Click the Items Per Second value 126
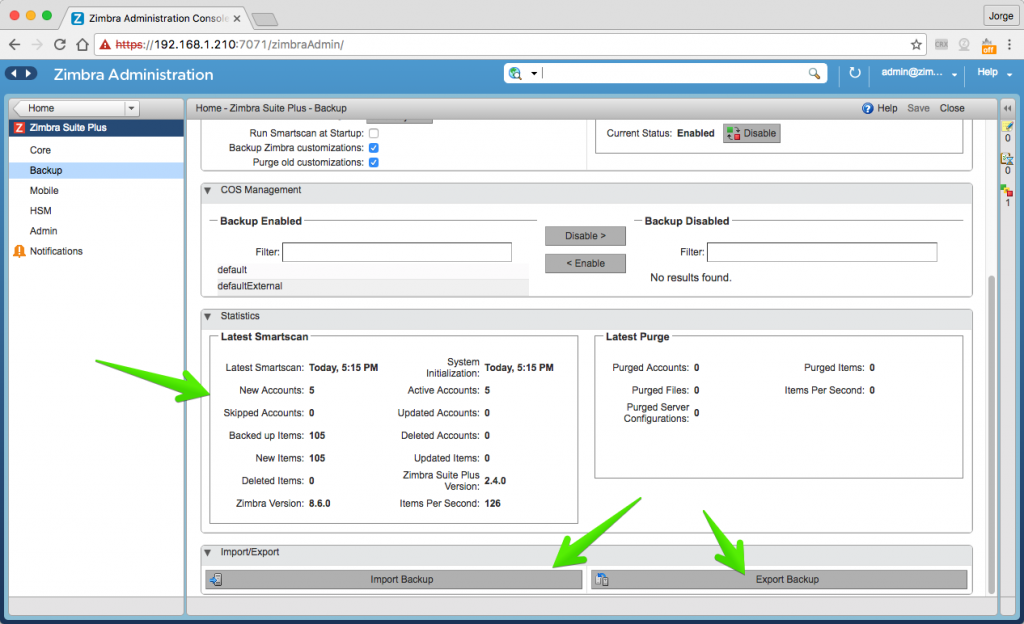This screenshot has height=624, width=1024. [492, 503]
